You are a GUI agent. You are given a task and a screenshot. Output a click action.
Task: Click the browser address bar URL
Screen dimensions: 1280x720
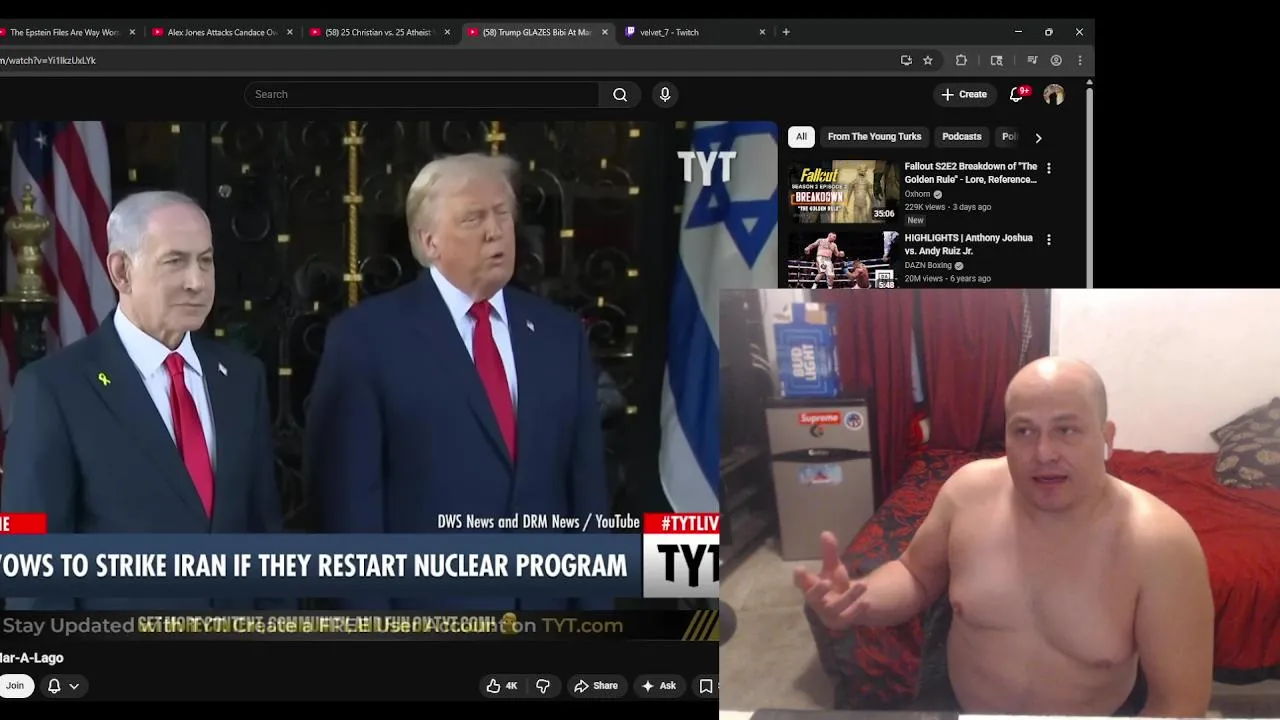[48, 60]
